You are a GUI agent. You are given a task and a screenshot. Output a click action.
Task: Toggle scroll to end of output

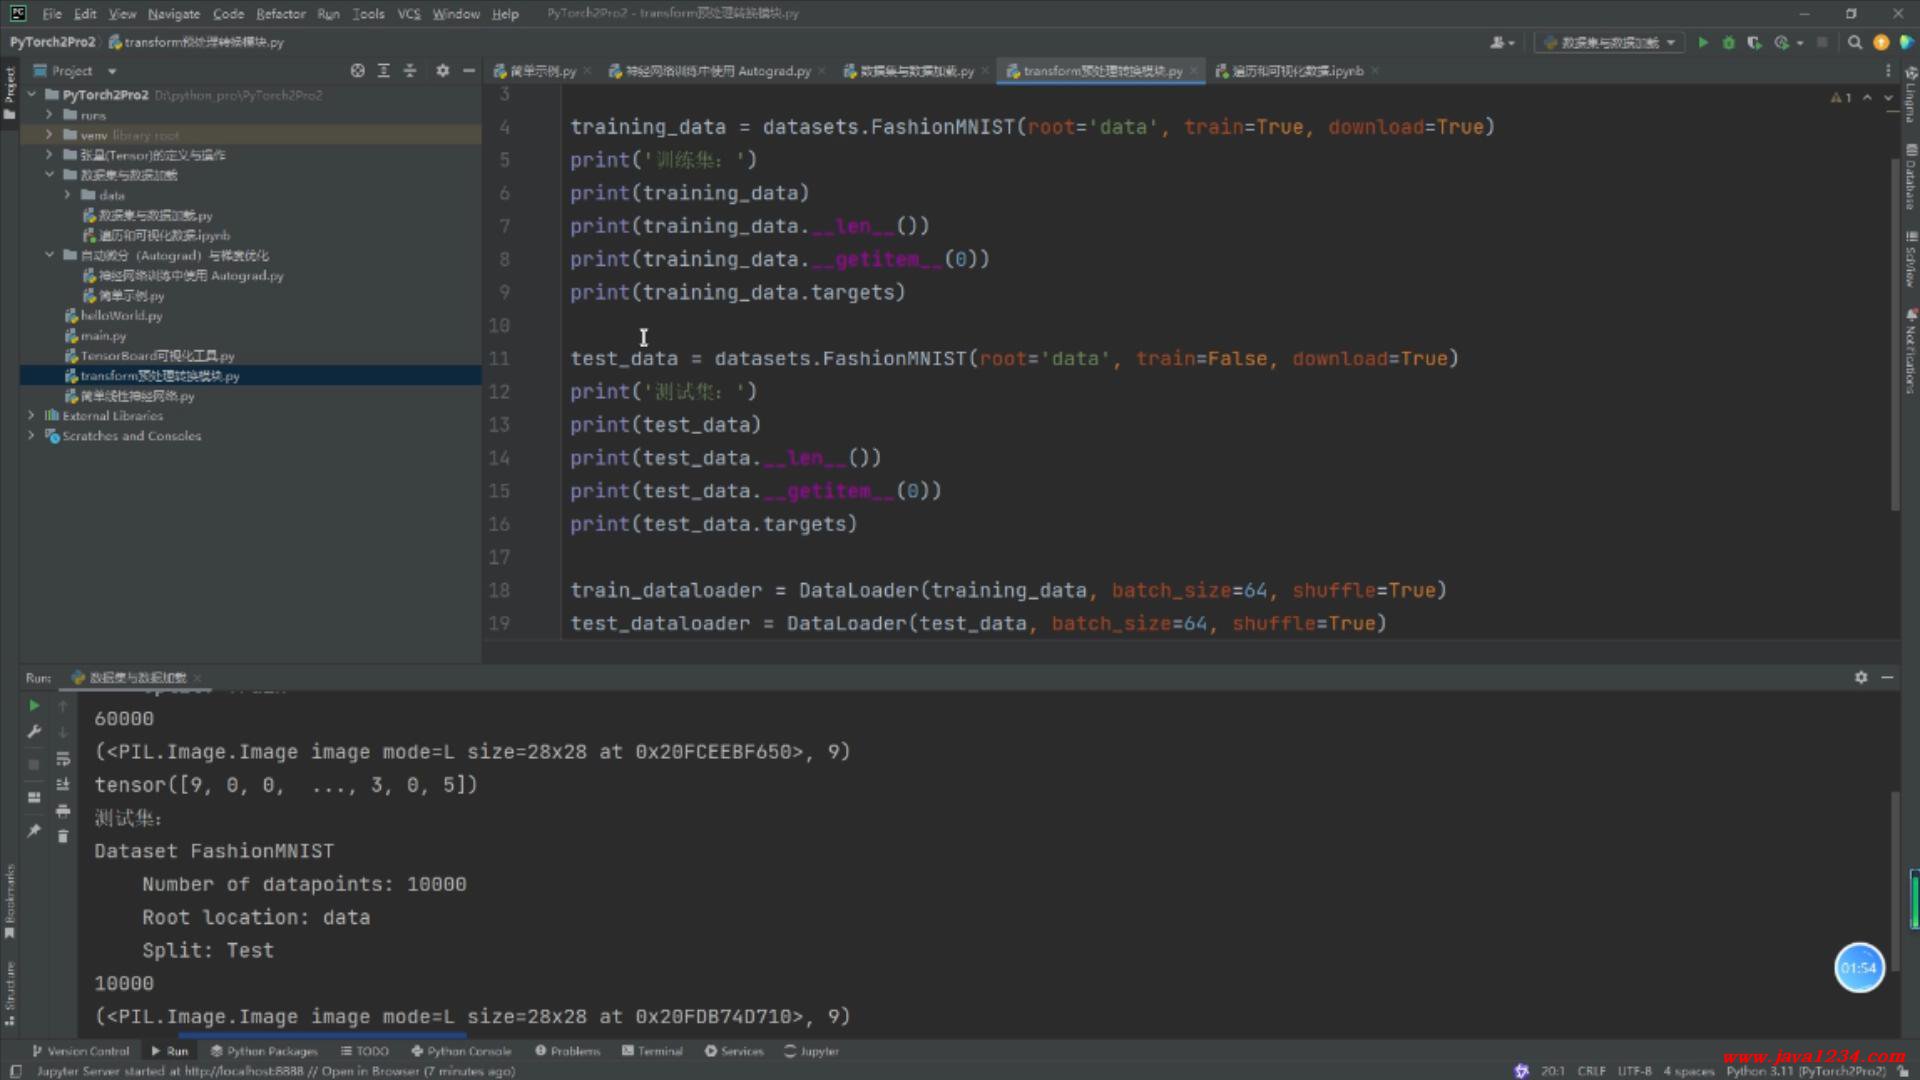[x=63, y=784]
